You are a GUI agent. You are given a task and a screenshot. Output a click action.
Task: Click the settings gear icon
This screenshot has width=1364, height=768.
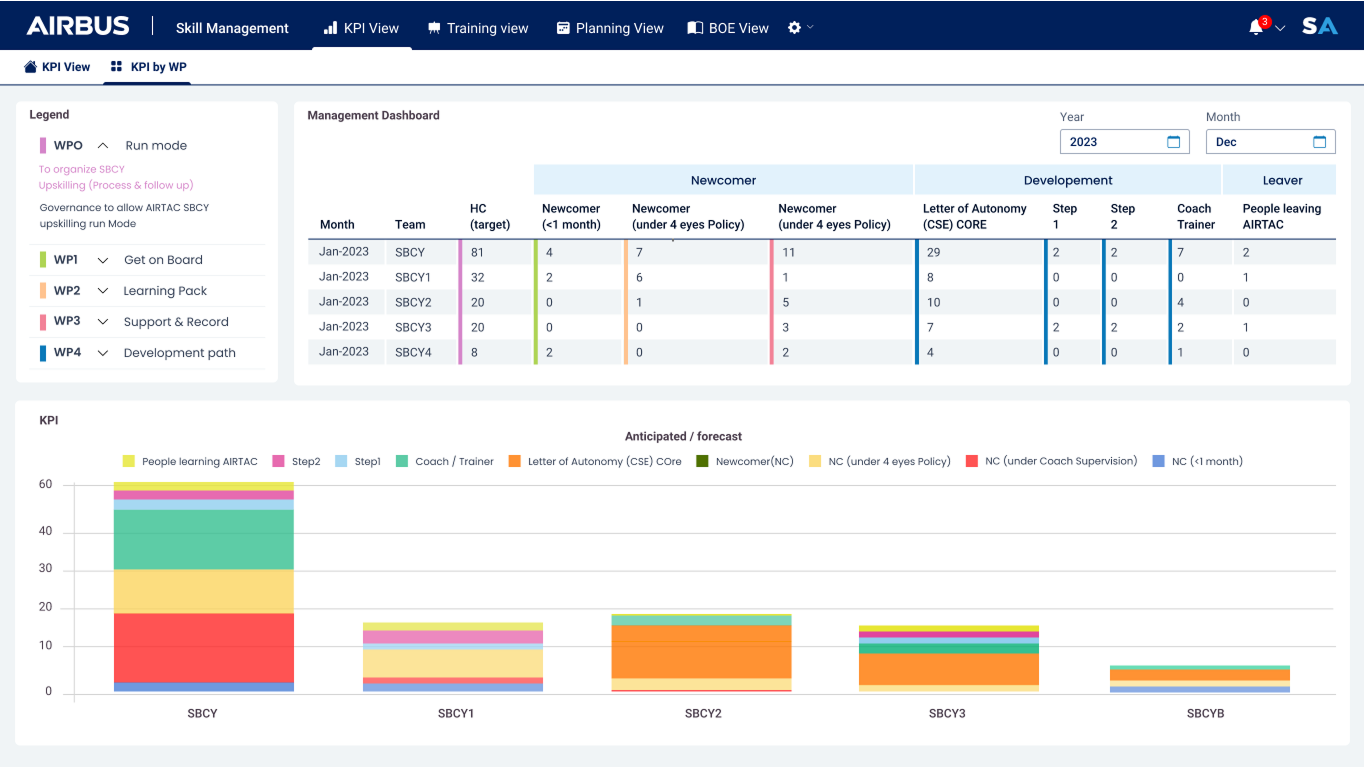point(794,28)
